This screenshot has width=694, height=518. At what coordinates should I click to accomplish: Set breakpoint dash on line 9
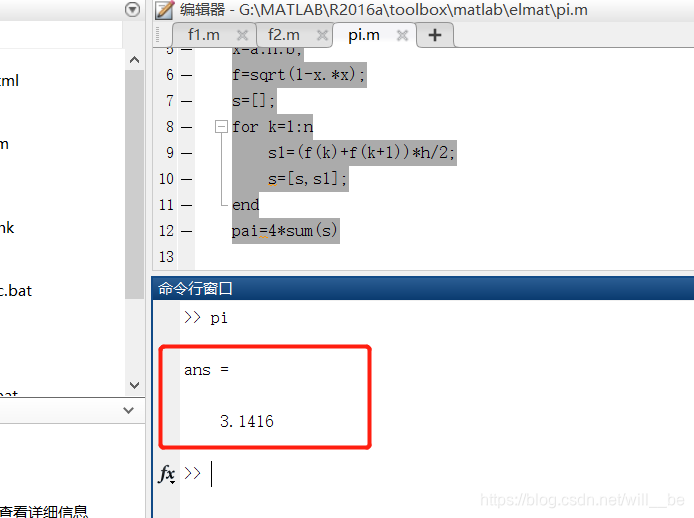[x=187, y=153]
